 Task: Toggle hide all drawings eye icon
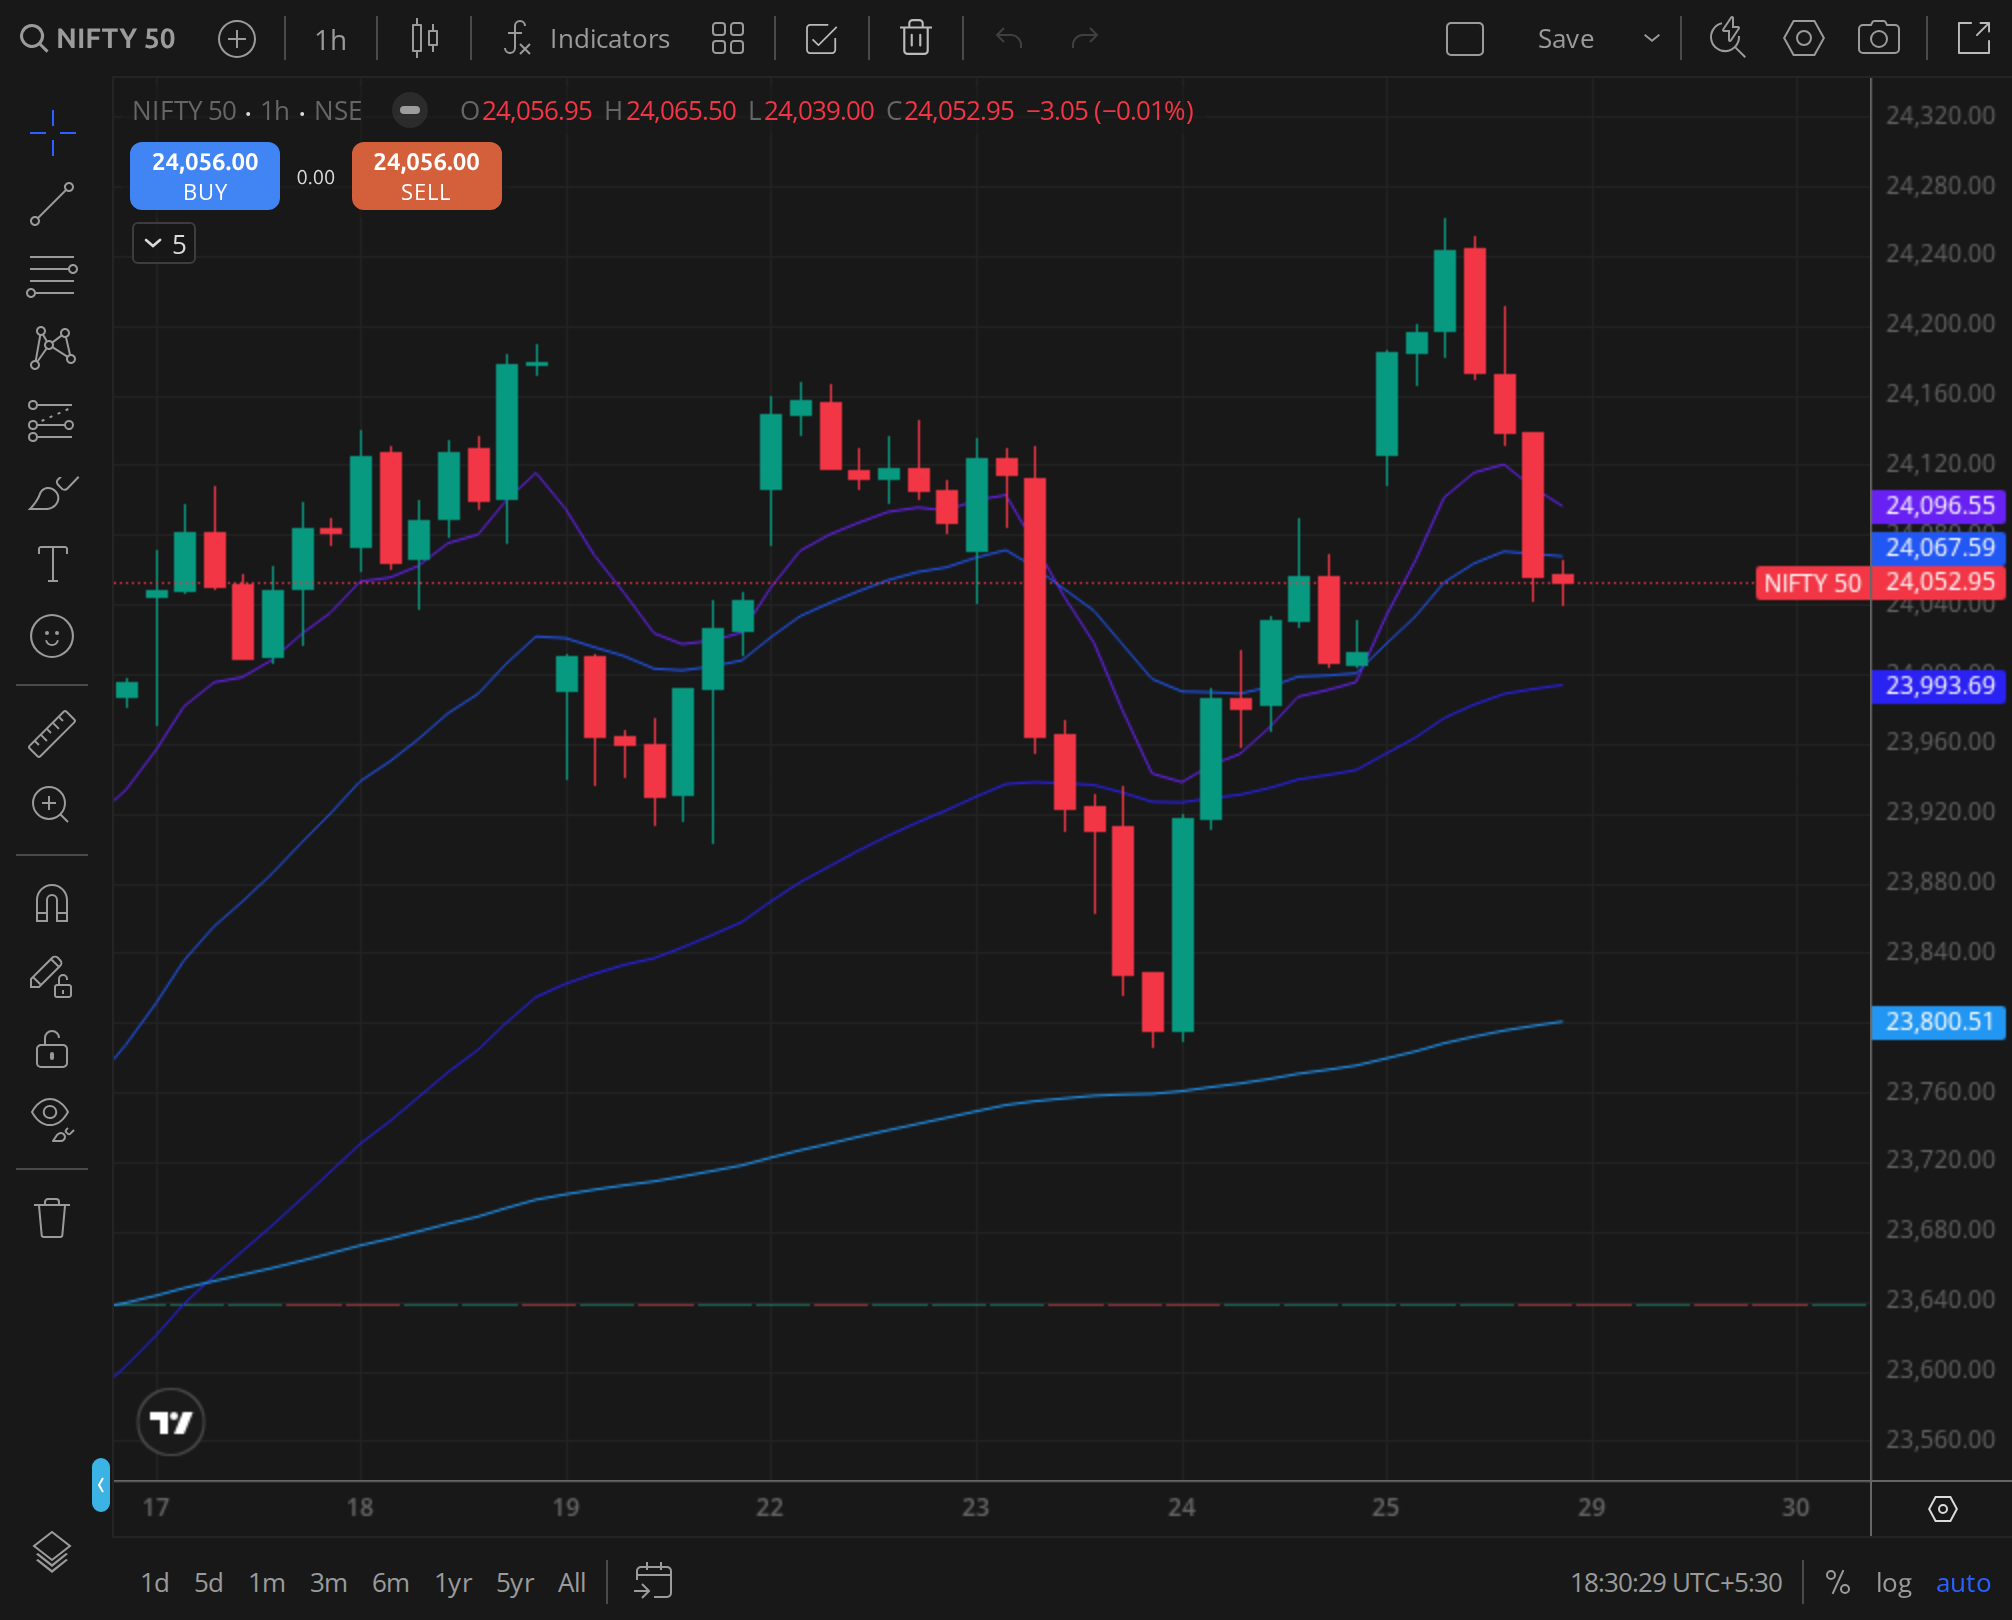click(52, 1119)
